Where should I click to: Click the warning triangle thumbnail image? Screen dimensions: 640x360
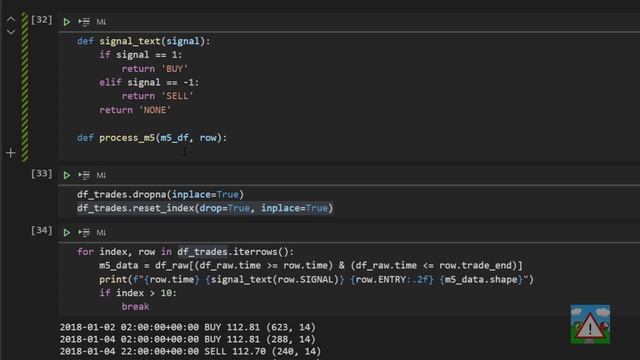[590, 324]
